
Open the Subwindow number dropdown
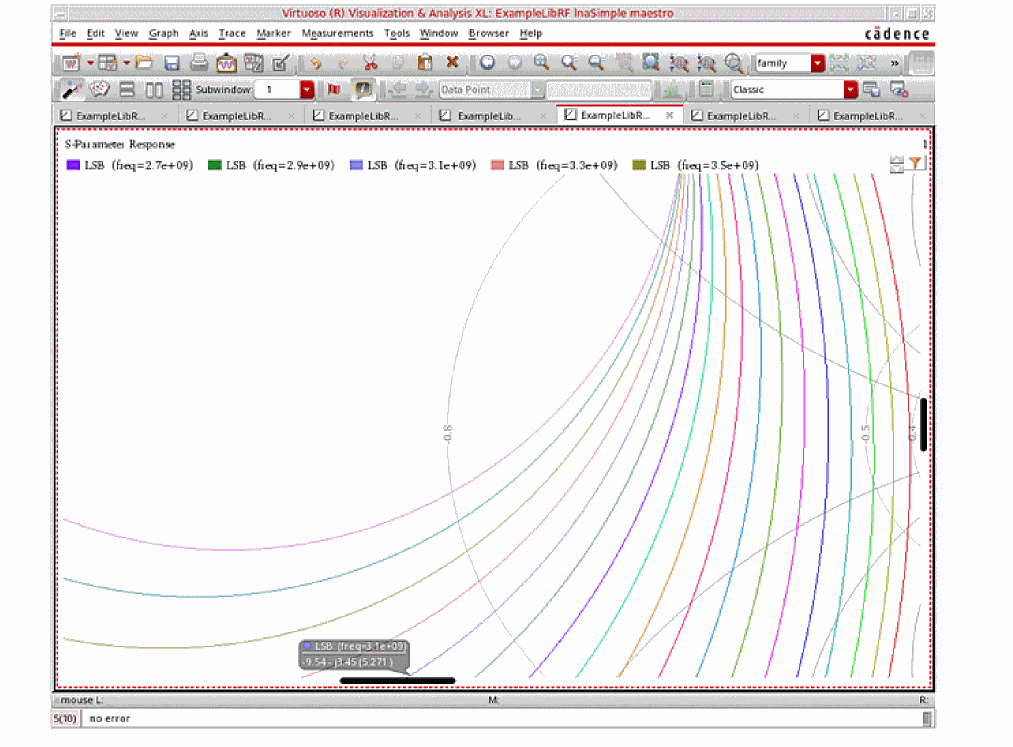307,90
